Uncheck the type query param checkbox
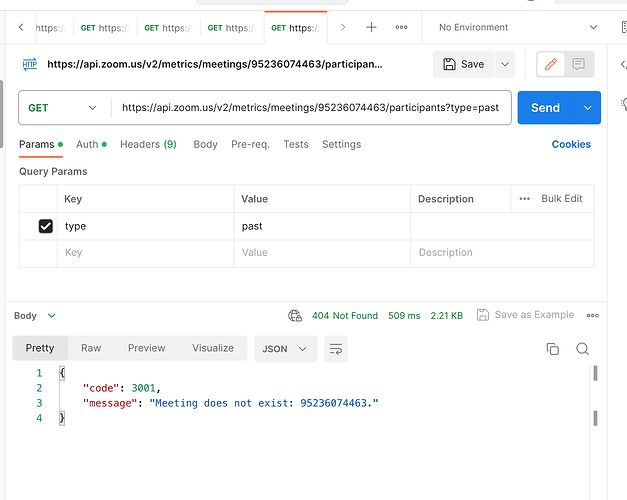627x500 pixels. 46,226
